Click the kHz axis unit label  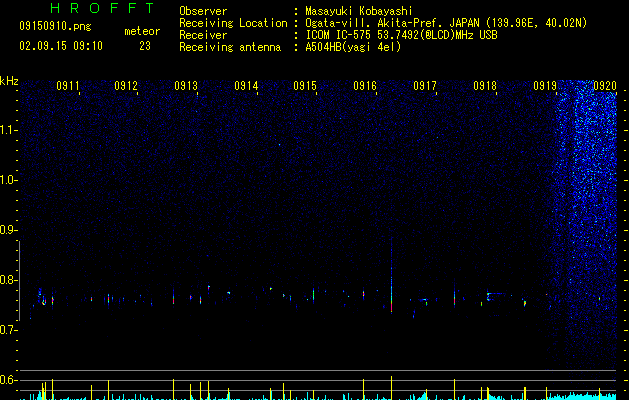pyautogui.click(x=9, y=81)
